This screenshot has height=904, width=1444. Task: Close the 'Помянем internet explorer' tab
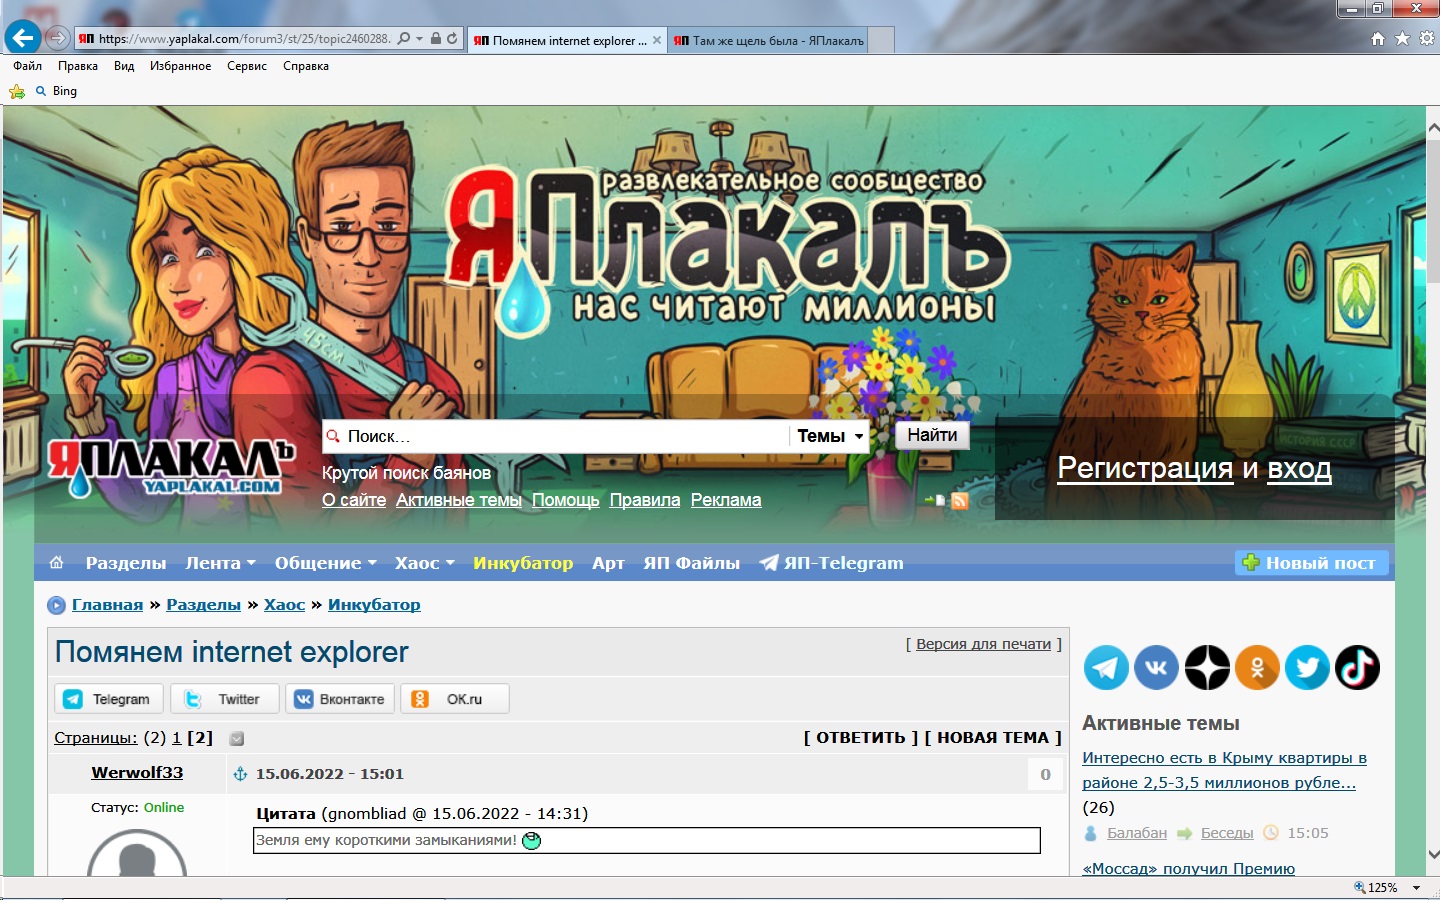pyautogui.click(x=657, y=41)
